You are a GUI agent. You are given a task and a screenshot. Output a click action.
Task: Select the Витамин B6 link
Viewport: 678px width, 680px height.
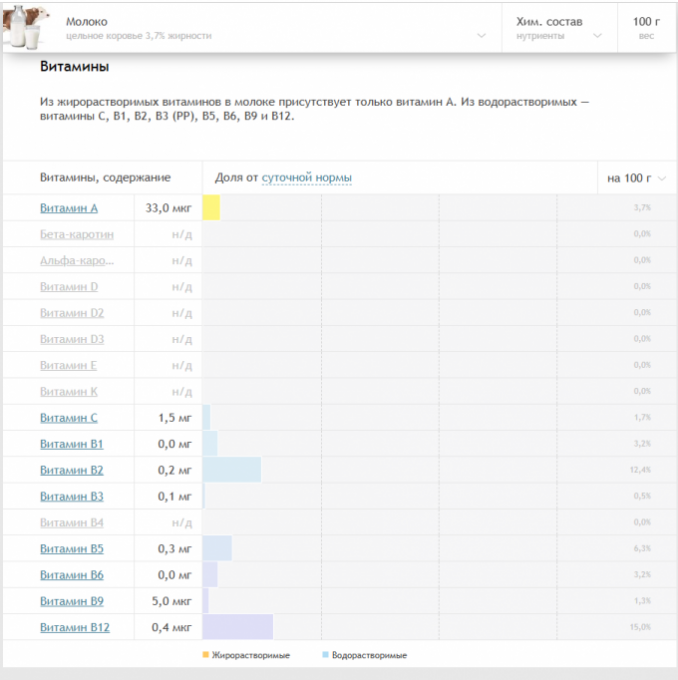point(71,575)
